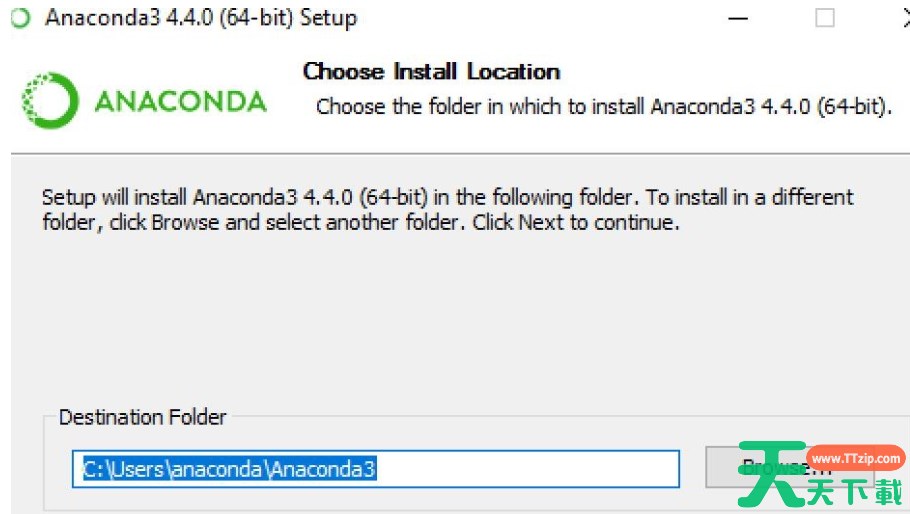Click the large green 天 watermark logo
The image size is (910, 514).
click(770, 476)
